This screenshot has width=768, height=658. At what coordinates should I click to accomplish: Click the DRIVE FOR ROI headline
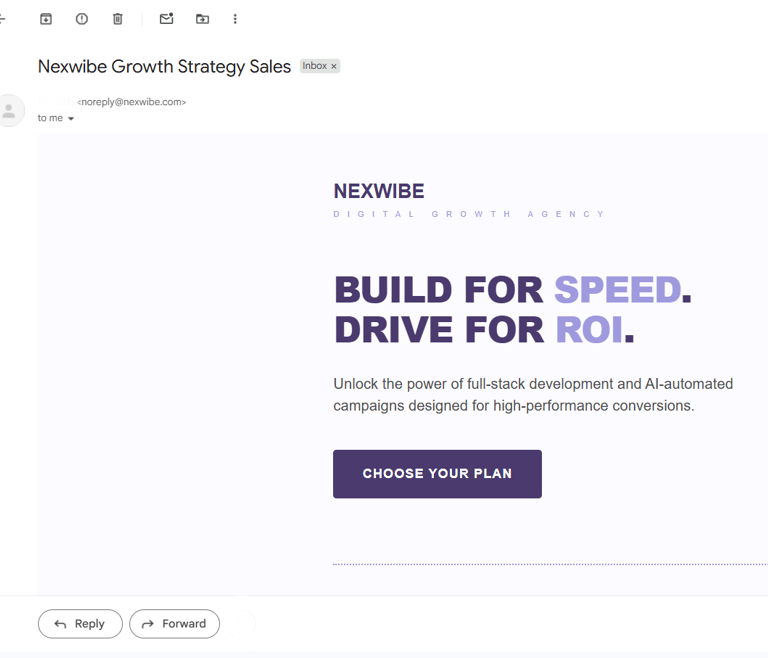pos(484,329)
